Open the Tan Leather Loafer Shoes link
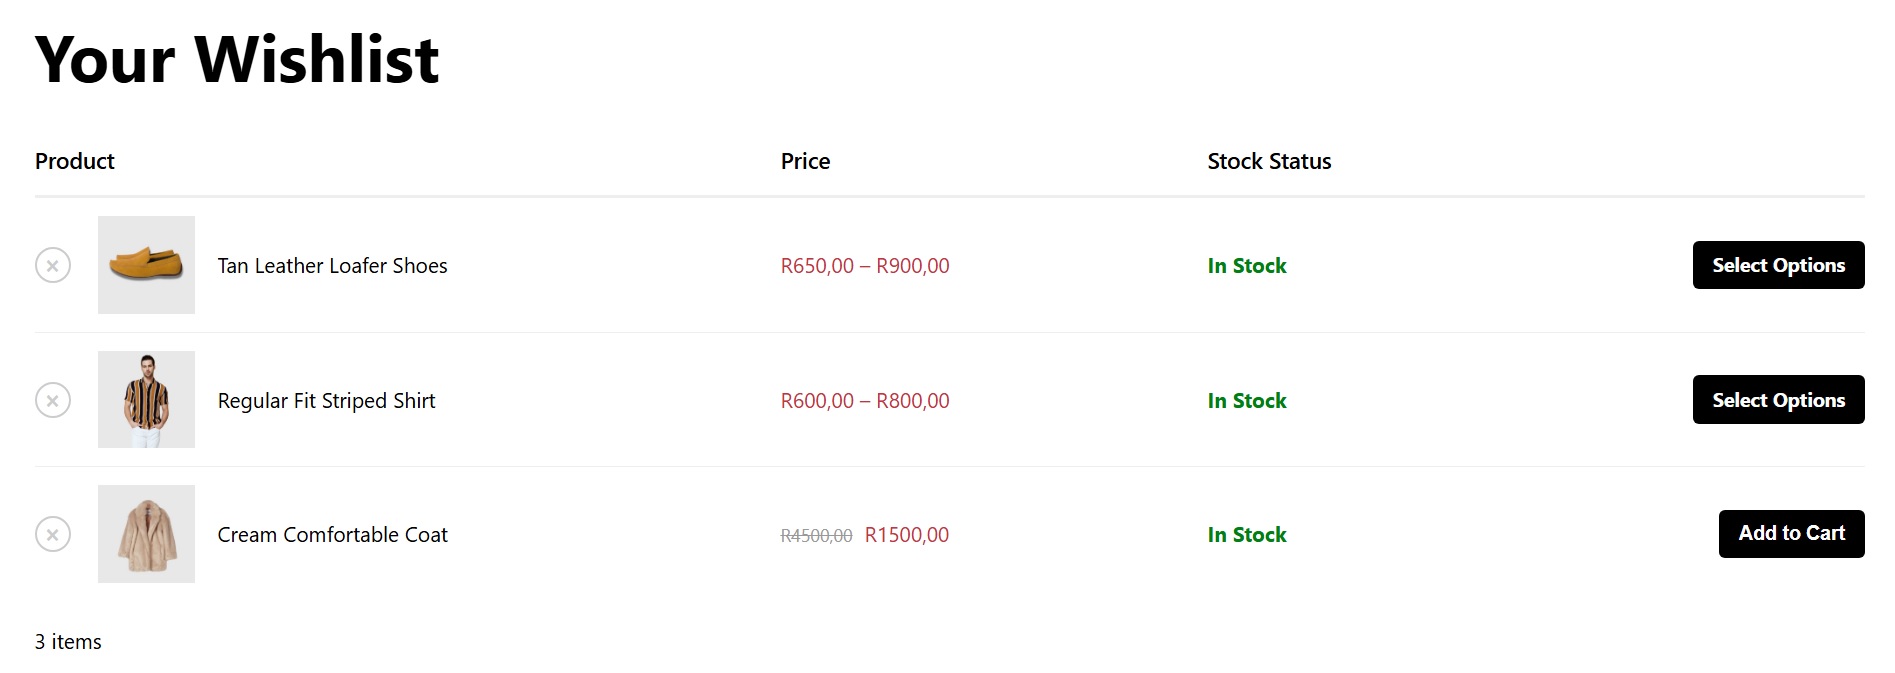The height and width of the screenshot is (673, 1895). pyautogui.click(x=332, y=266)
